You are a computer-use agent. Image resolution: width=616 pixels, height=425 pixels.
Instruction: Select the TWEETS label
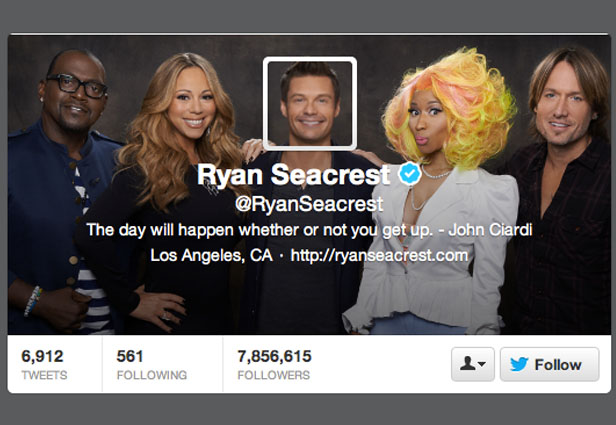[44, 375]
